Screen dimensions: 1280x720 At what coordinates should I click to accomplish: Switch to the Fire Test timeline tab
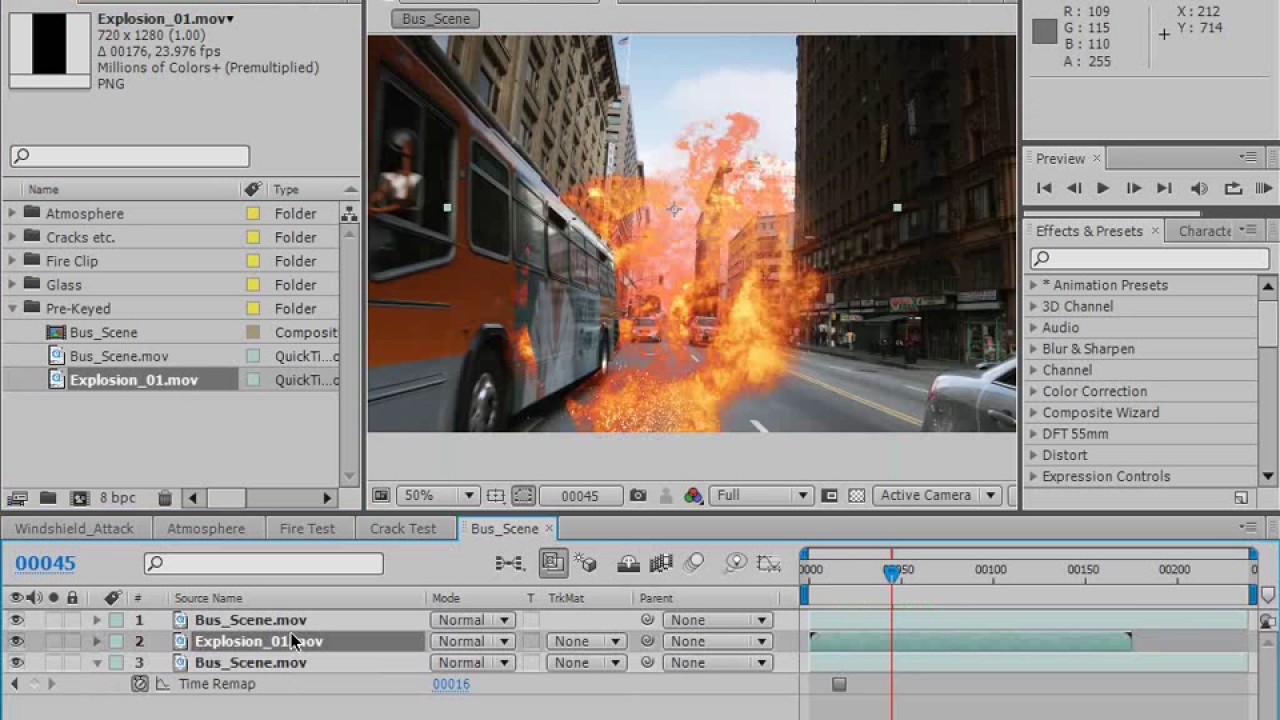coord(307,528)
